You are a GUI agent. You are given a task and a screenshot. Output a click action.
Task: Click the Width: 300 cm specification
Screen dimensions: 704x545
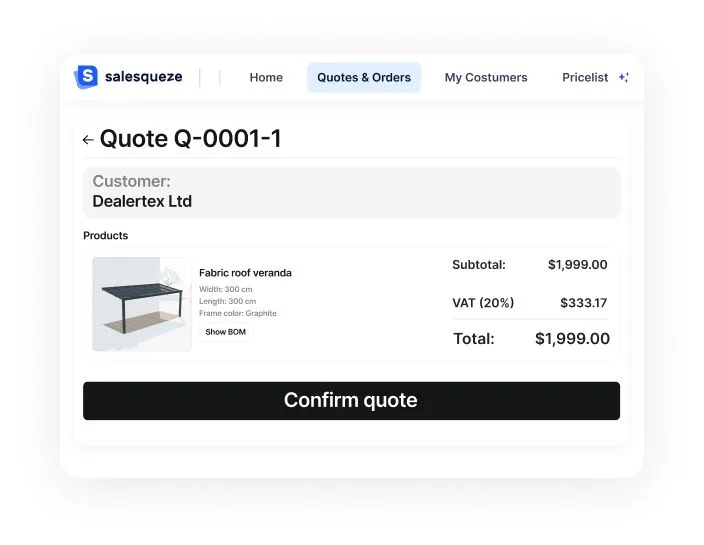click(225, 289)
